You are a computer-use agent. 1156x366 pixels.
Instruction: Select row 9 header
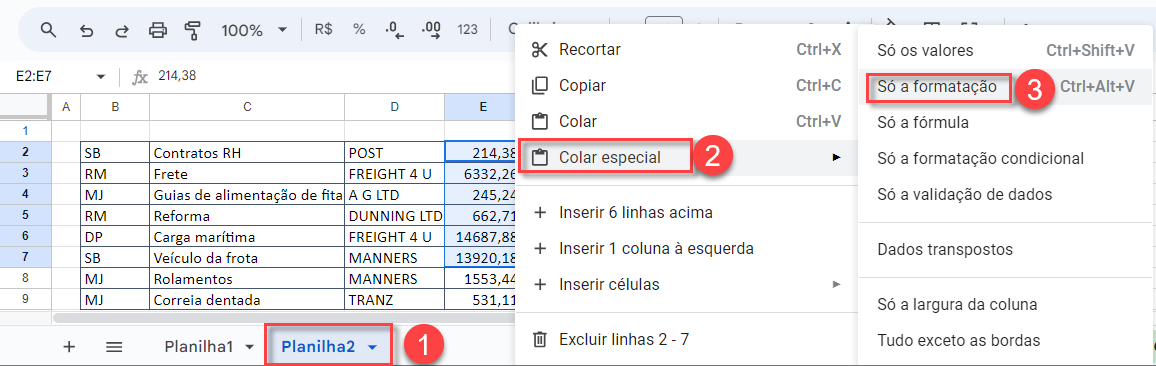click(x=26, y=300)
